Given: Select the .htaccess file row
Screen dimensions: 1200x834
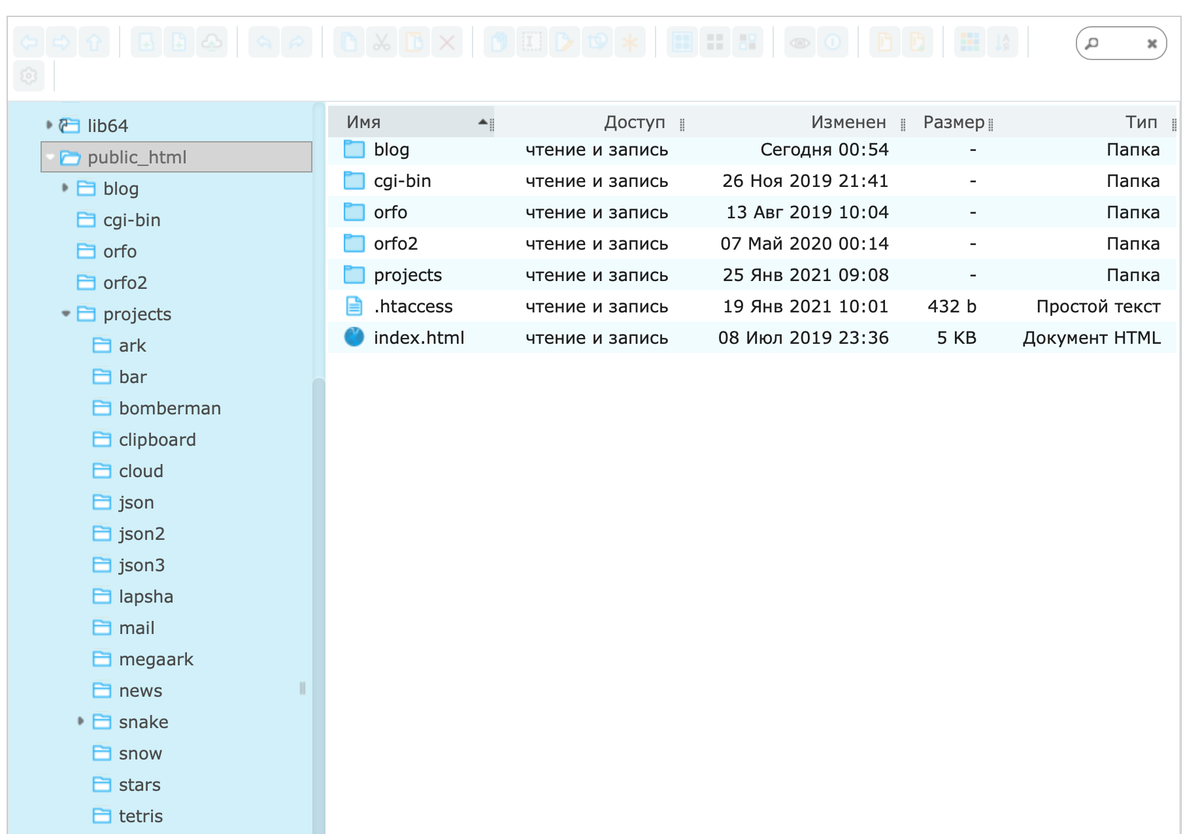Looking at the screenshot, I should coord(752,306).
